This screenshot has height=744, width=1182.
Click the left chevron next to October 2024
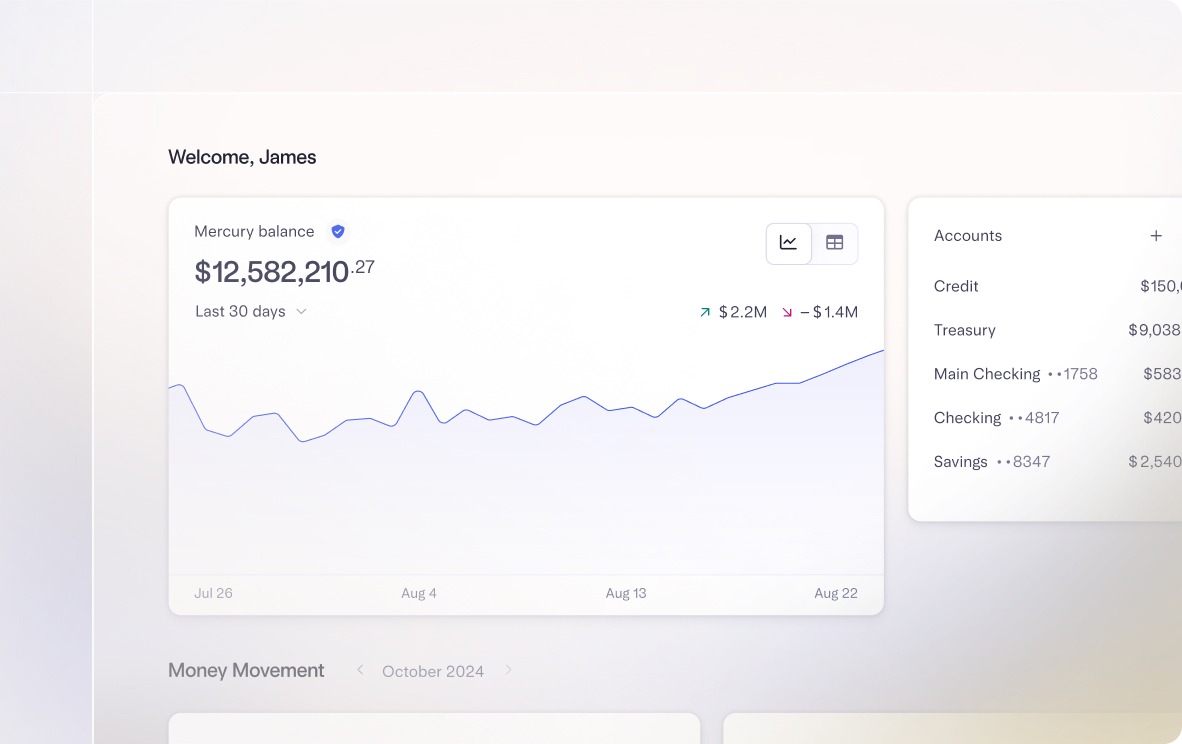click(359, 670)
